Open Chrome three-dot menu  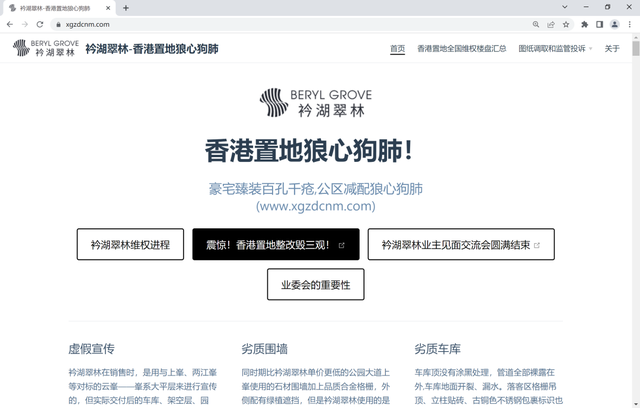pos(629,24)
